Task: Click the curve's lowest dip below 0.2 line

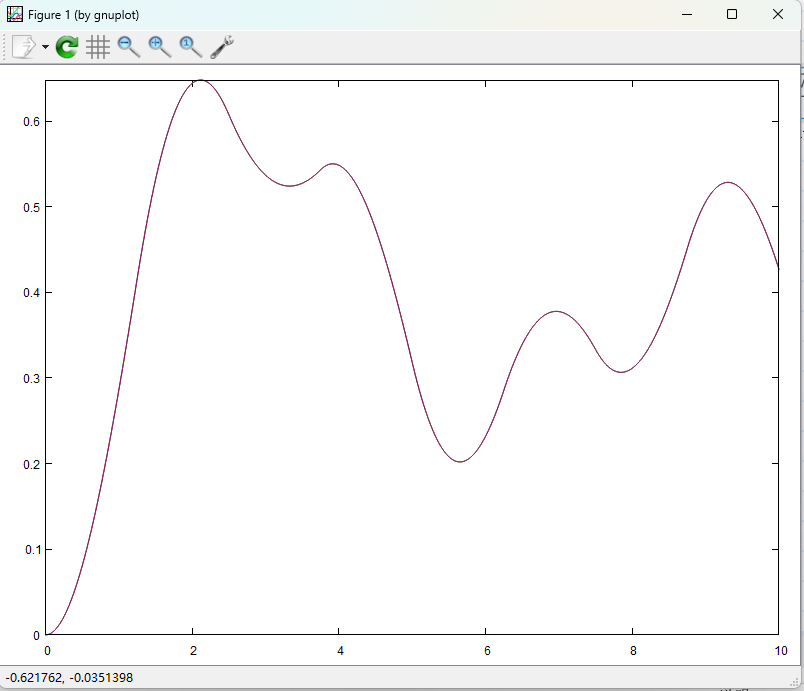Action: (459, 462)
